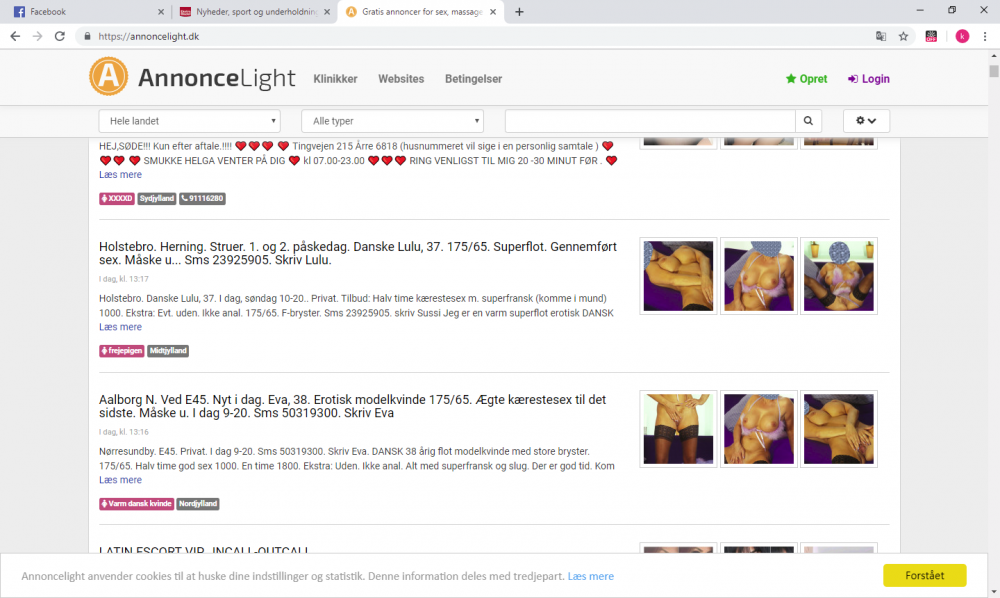The width and height of the screenshot is (1000, 598).
Task: Reload the page with refresh icon
Action: [x=60, y=36]
